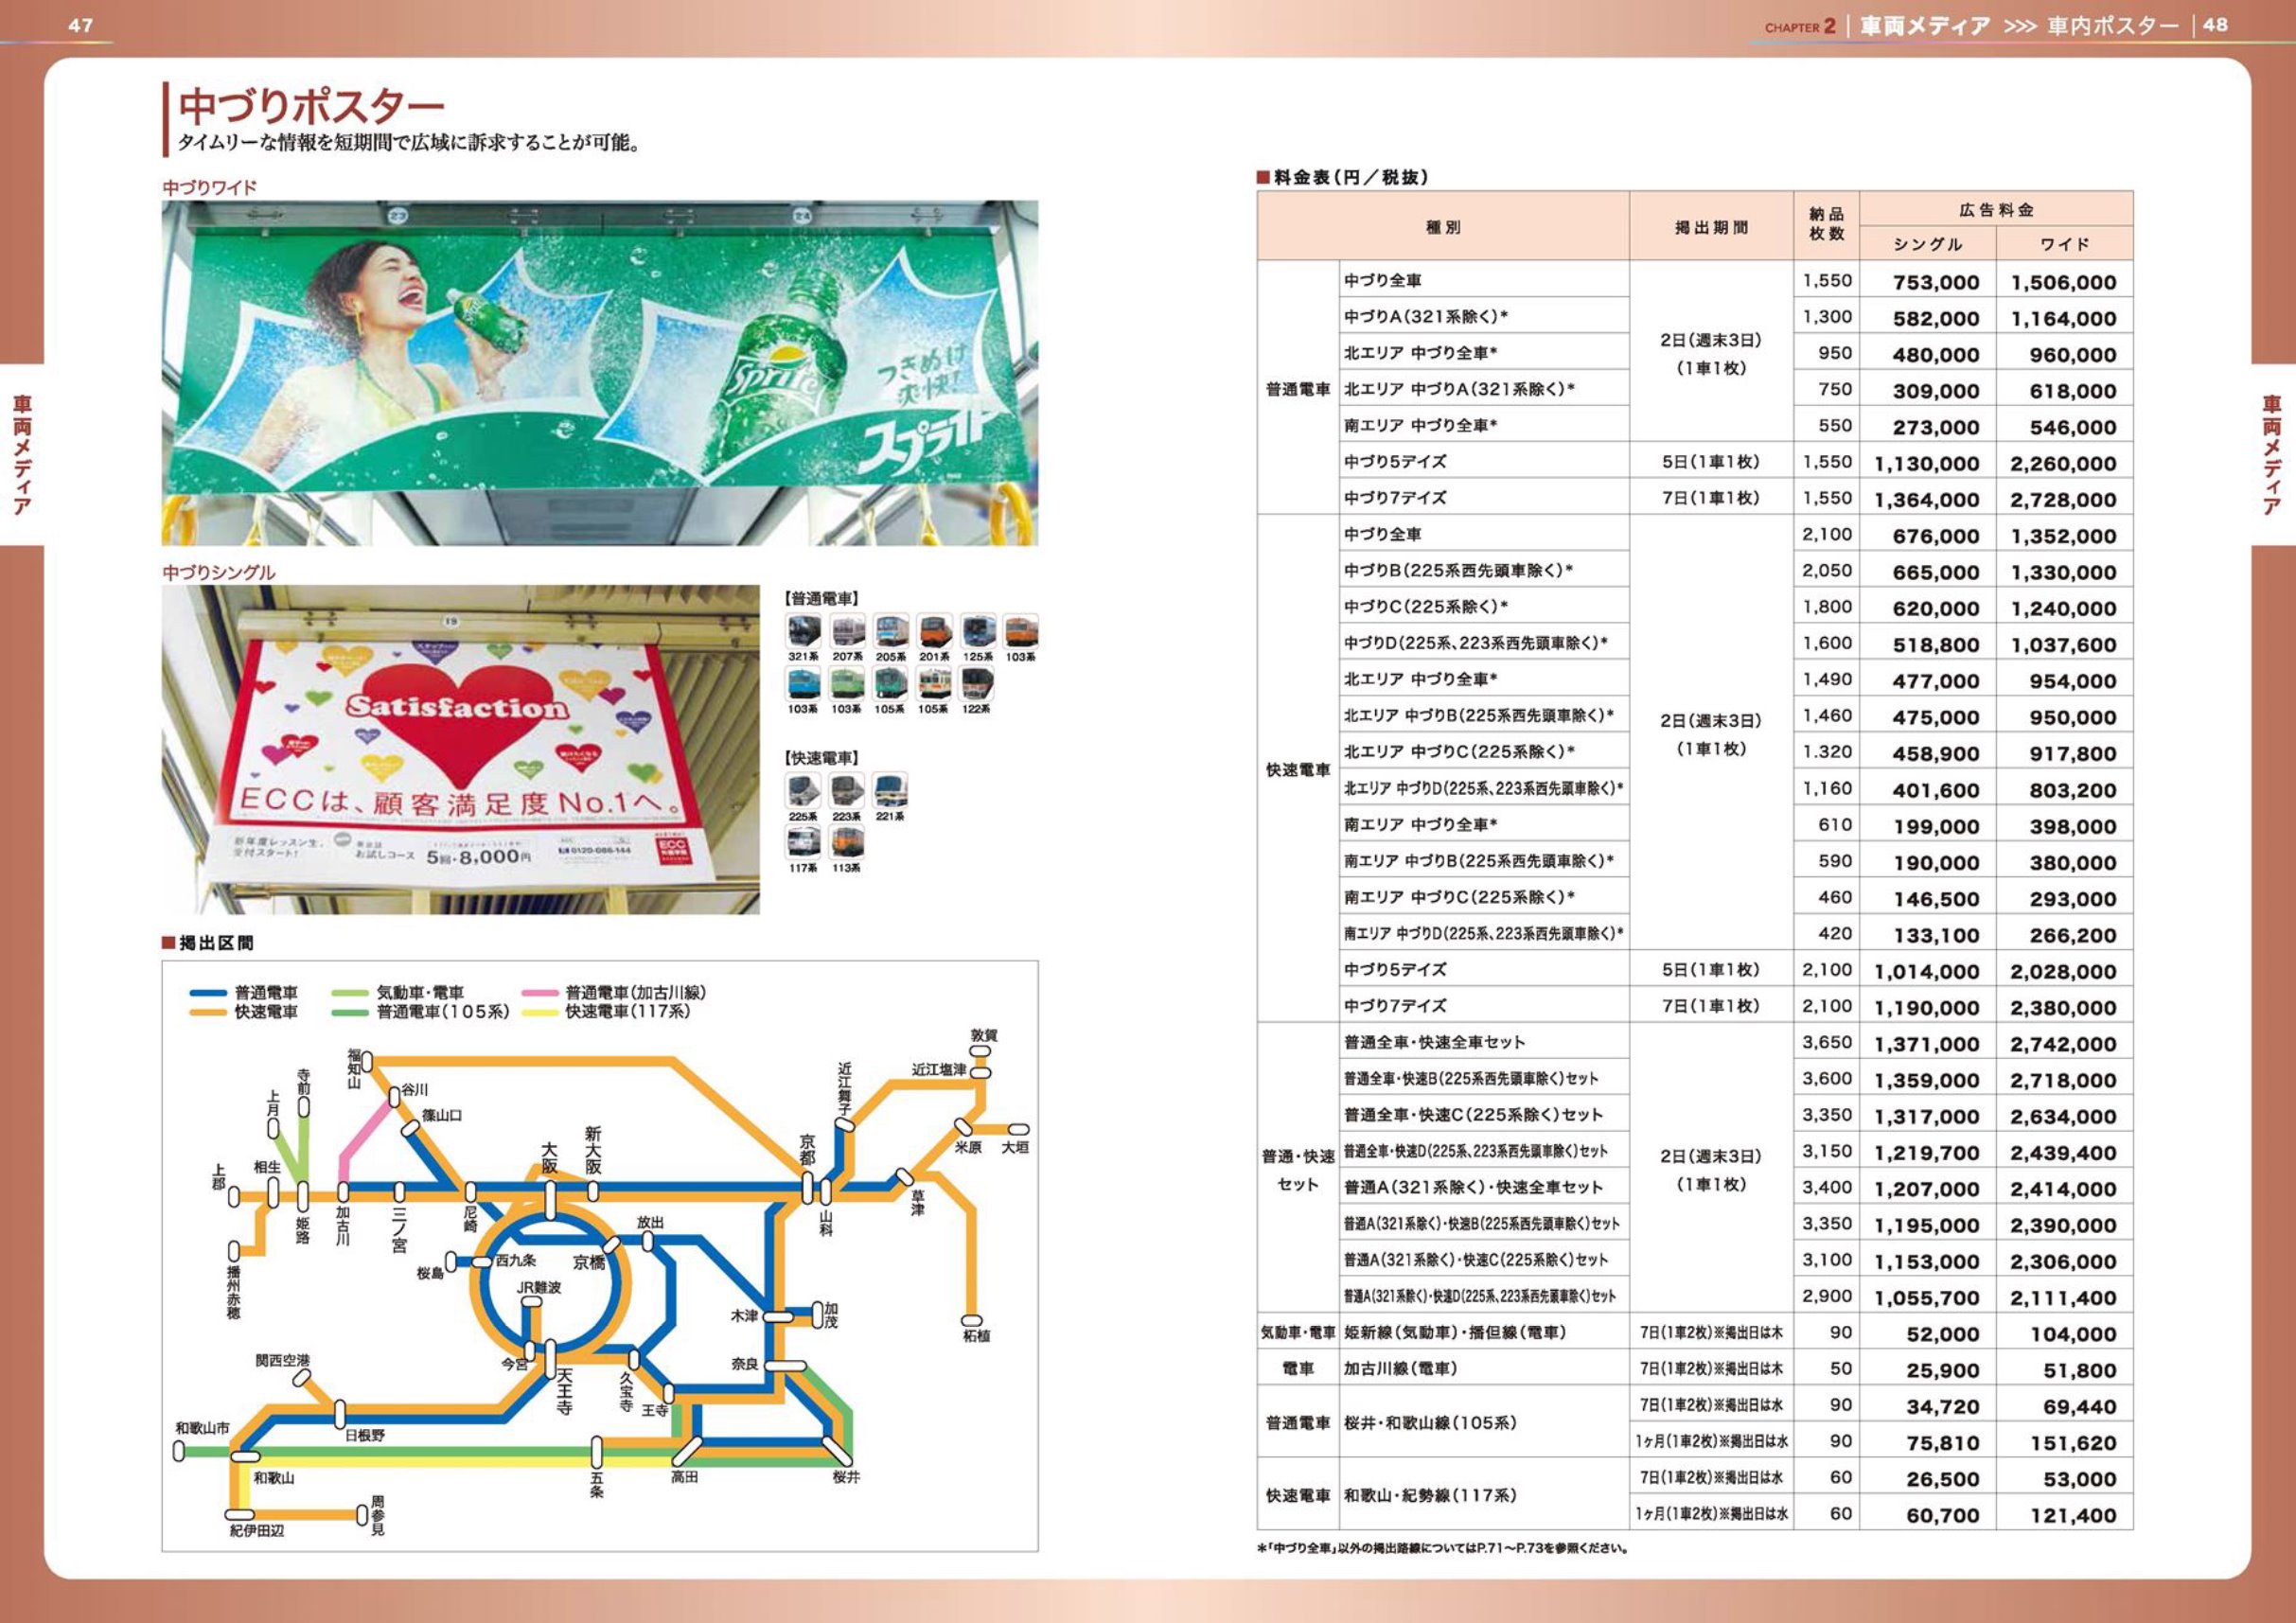Click the 中づりA(321系除く)* row label

pyautogui.click(x=1425, y=316)
